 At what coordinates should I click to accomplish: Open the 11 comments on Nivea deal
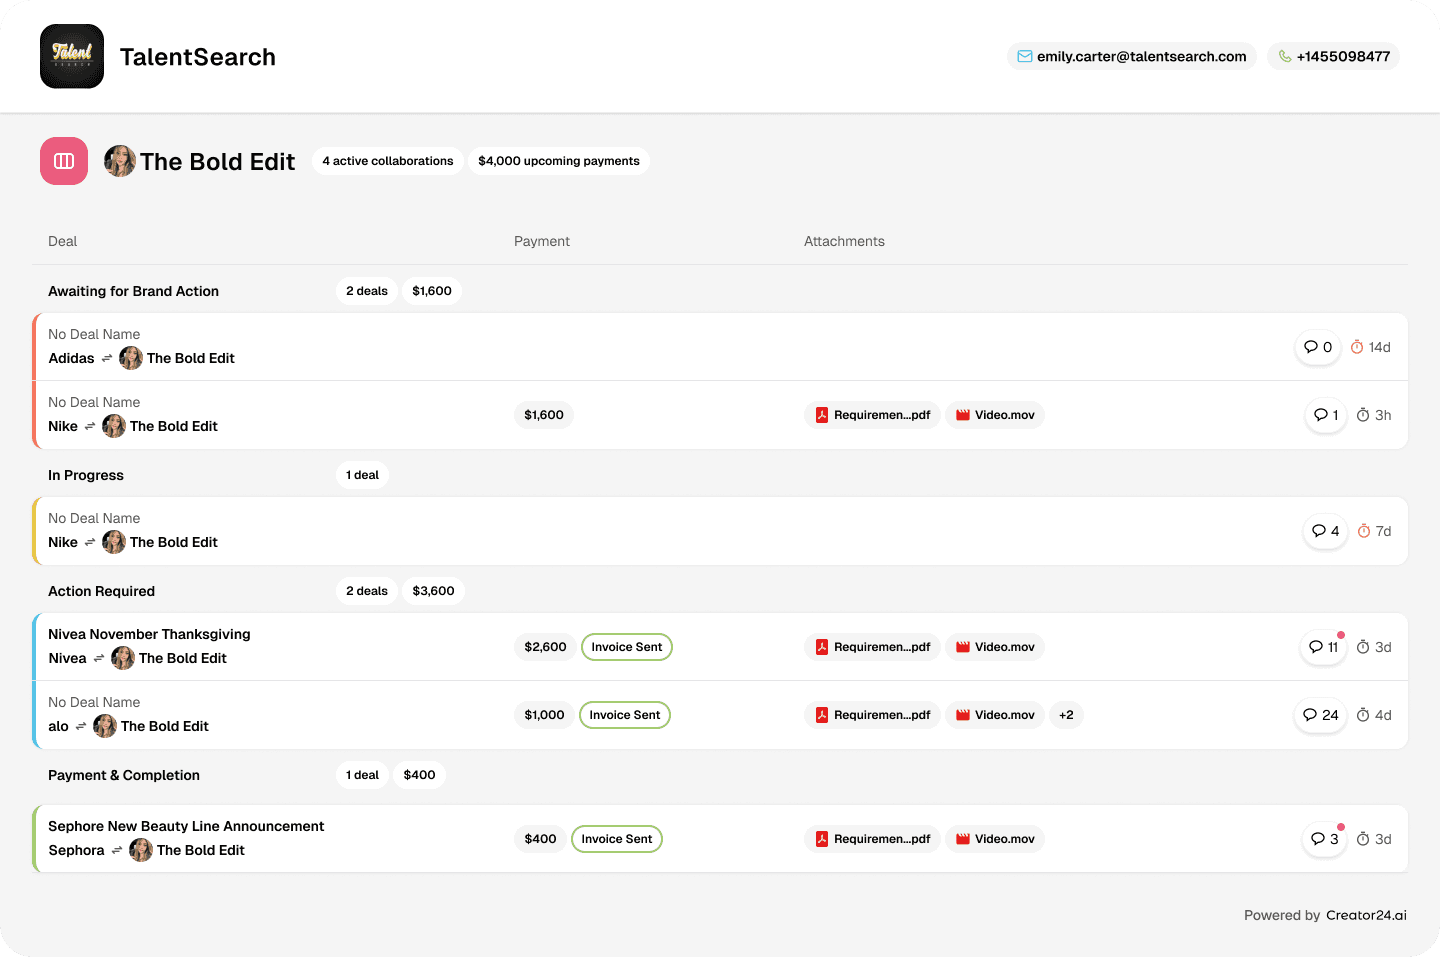(1324, 647)
